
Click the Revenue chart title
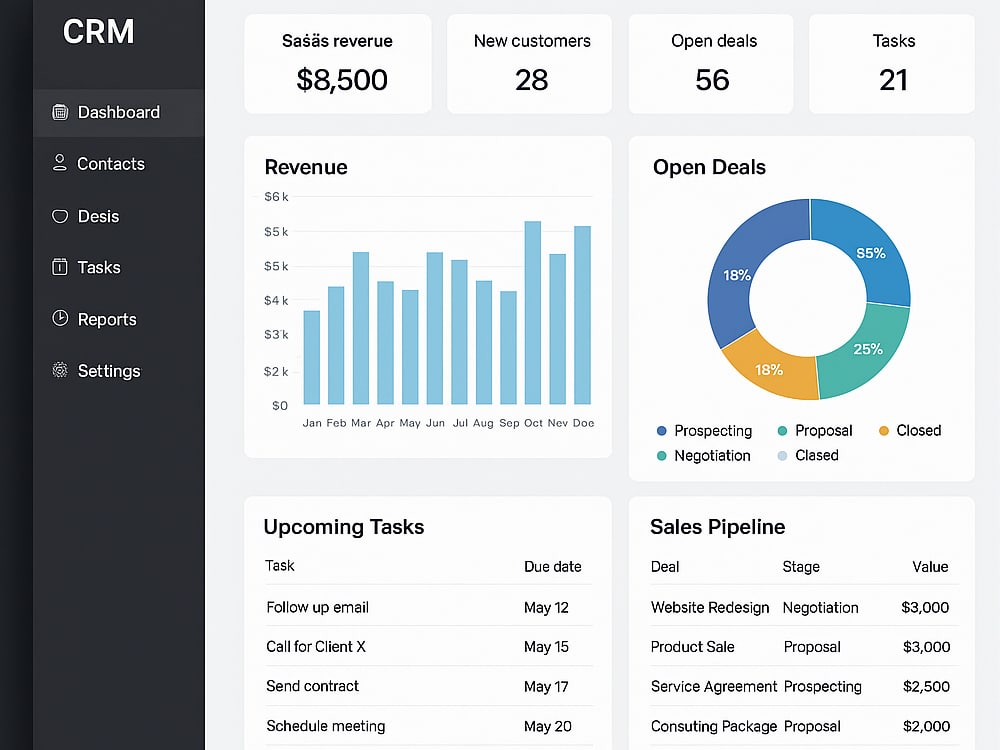click(x=306, y=167)
